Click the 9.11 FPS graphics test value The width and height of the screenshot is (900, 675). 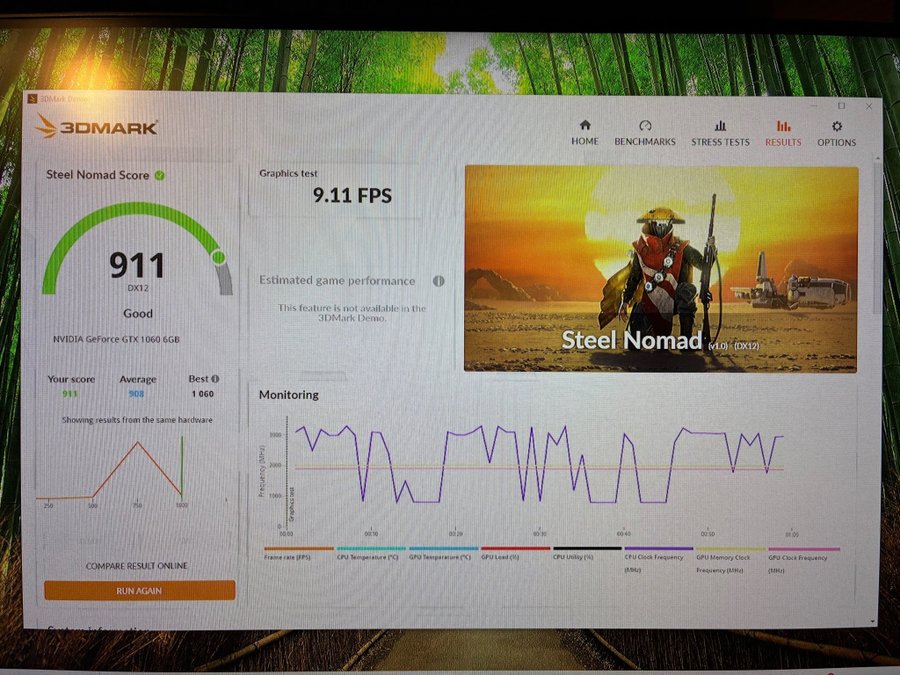[x=352, y=196]
